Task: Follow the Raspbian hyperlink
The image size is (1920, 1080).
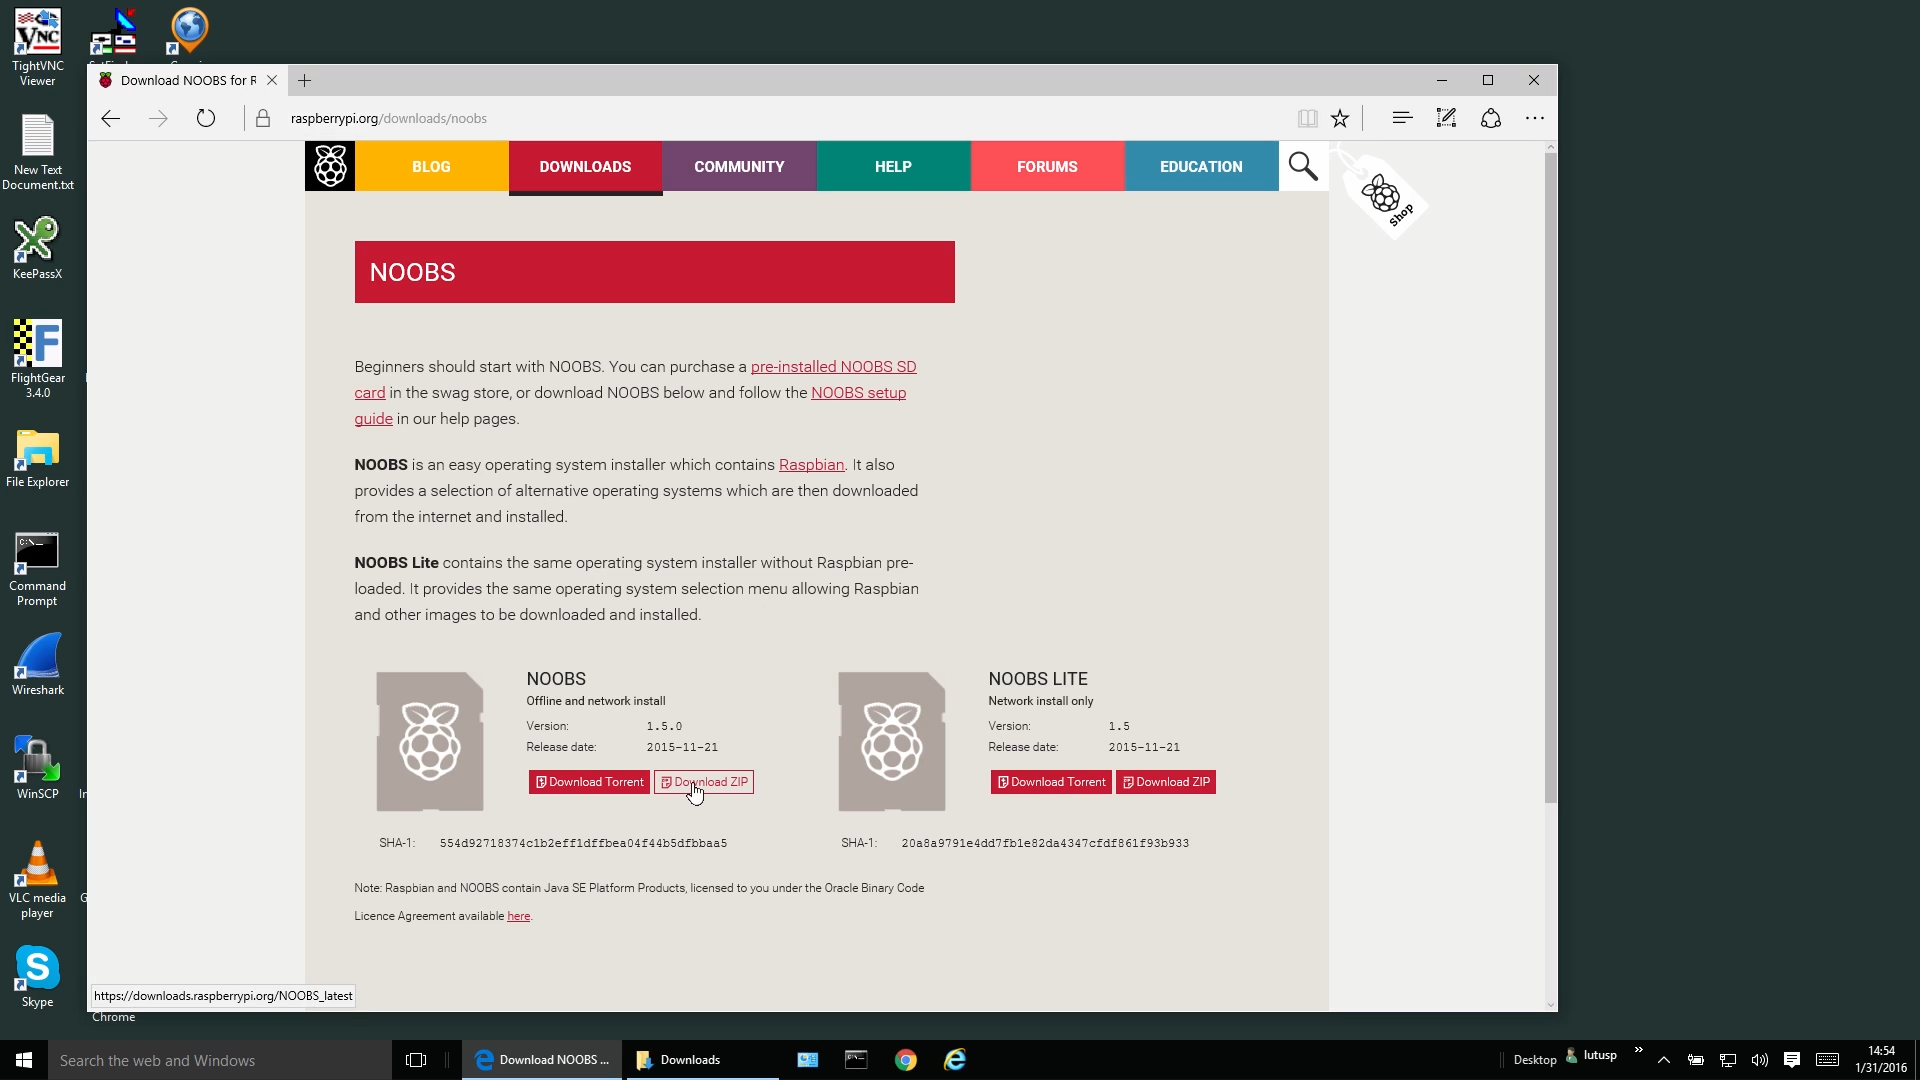Action: coord(811,465)
